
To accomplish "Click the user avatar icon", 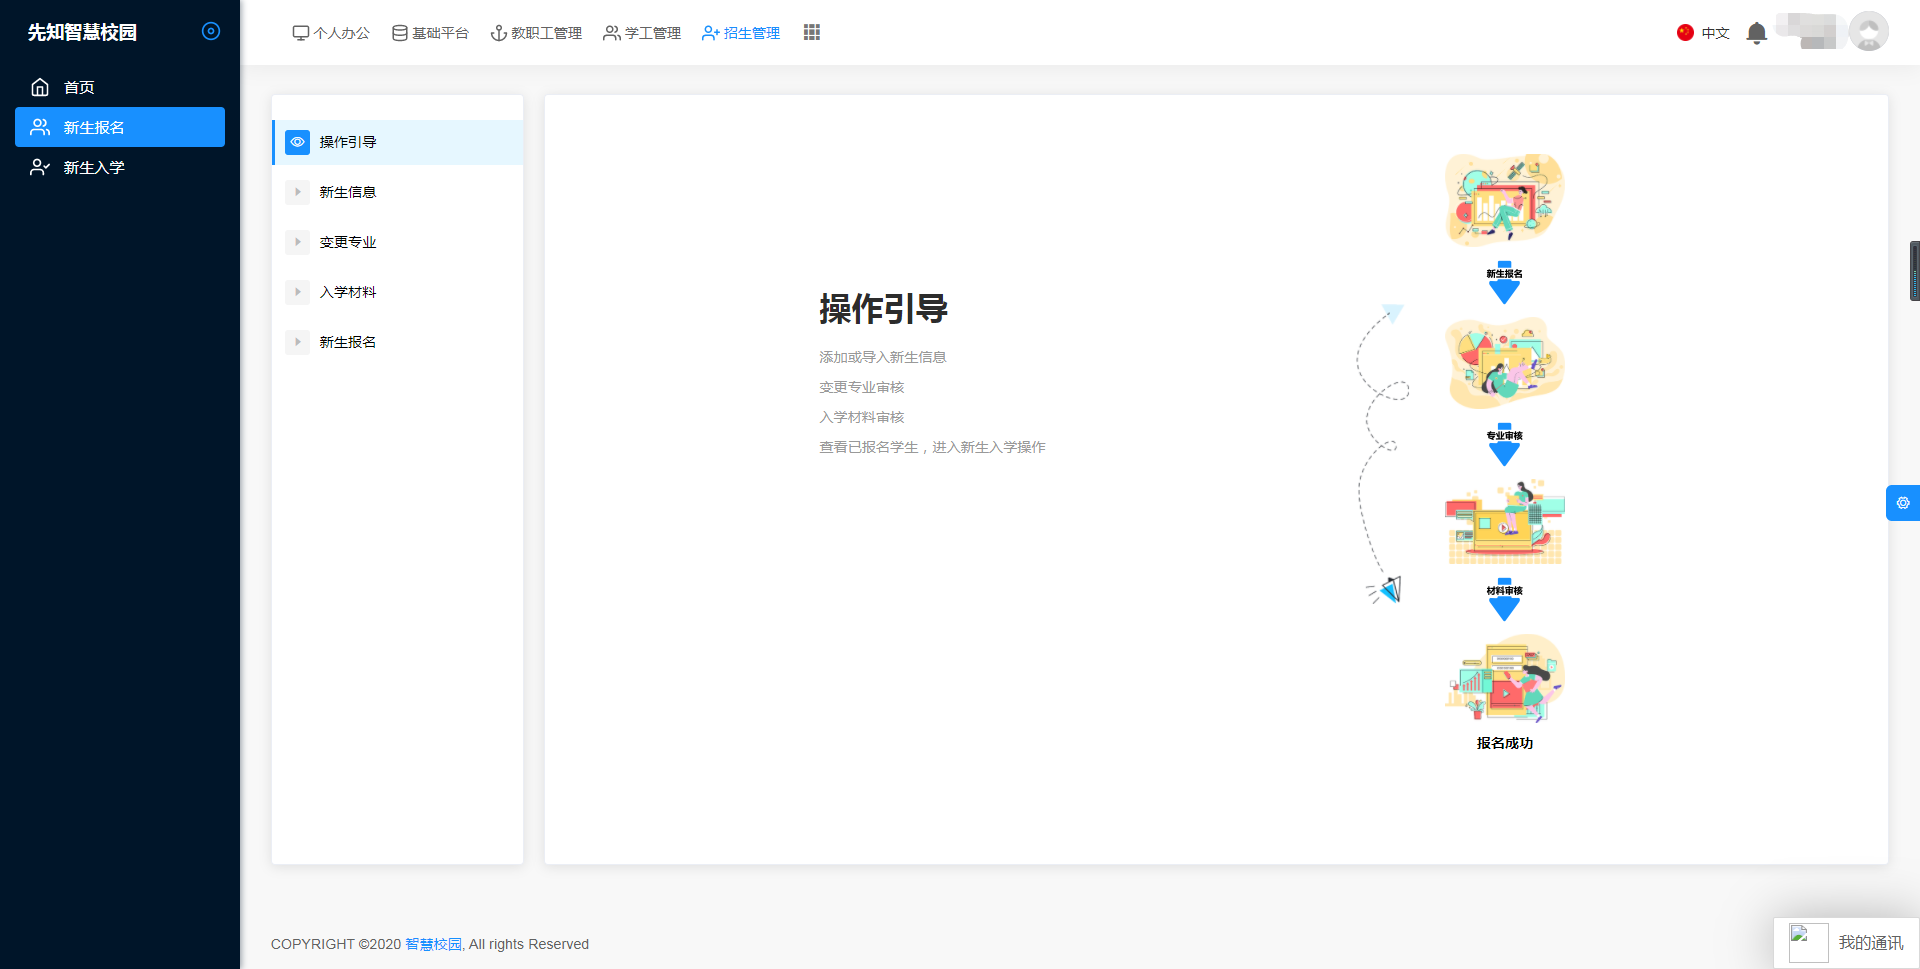I will click(1867, 32).
